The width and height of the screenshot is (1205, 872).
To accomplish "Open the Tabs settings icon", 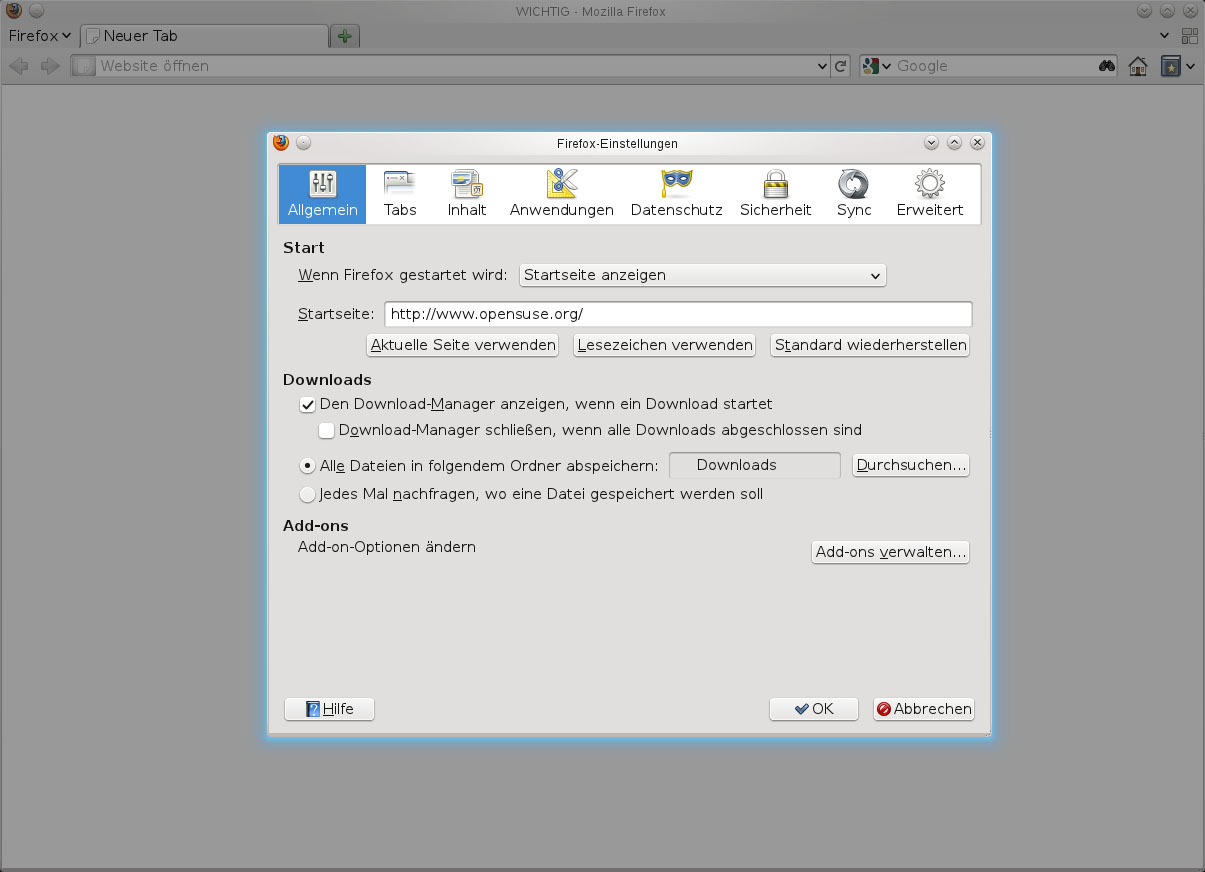I will (x=400, y=192).
